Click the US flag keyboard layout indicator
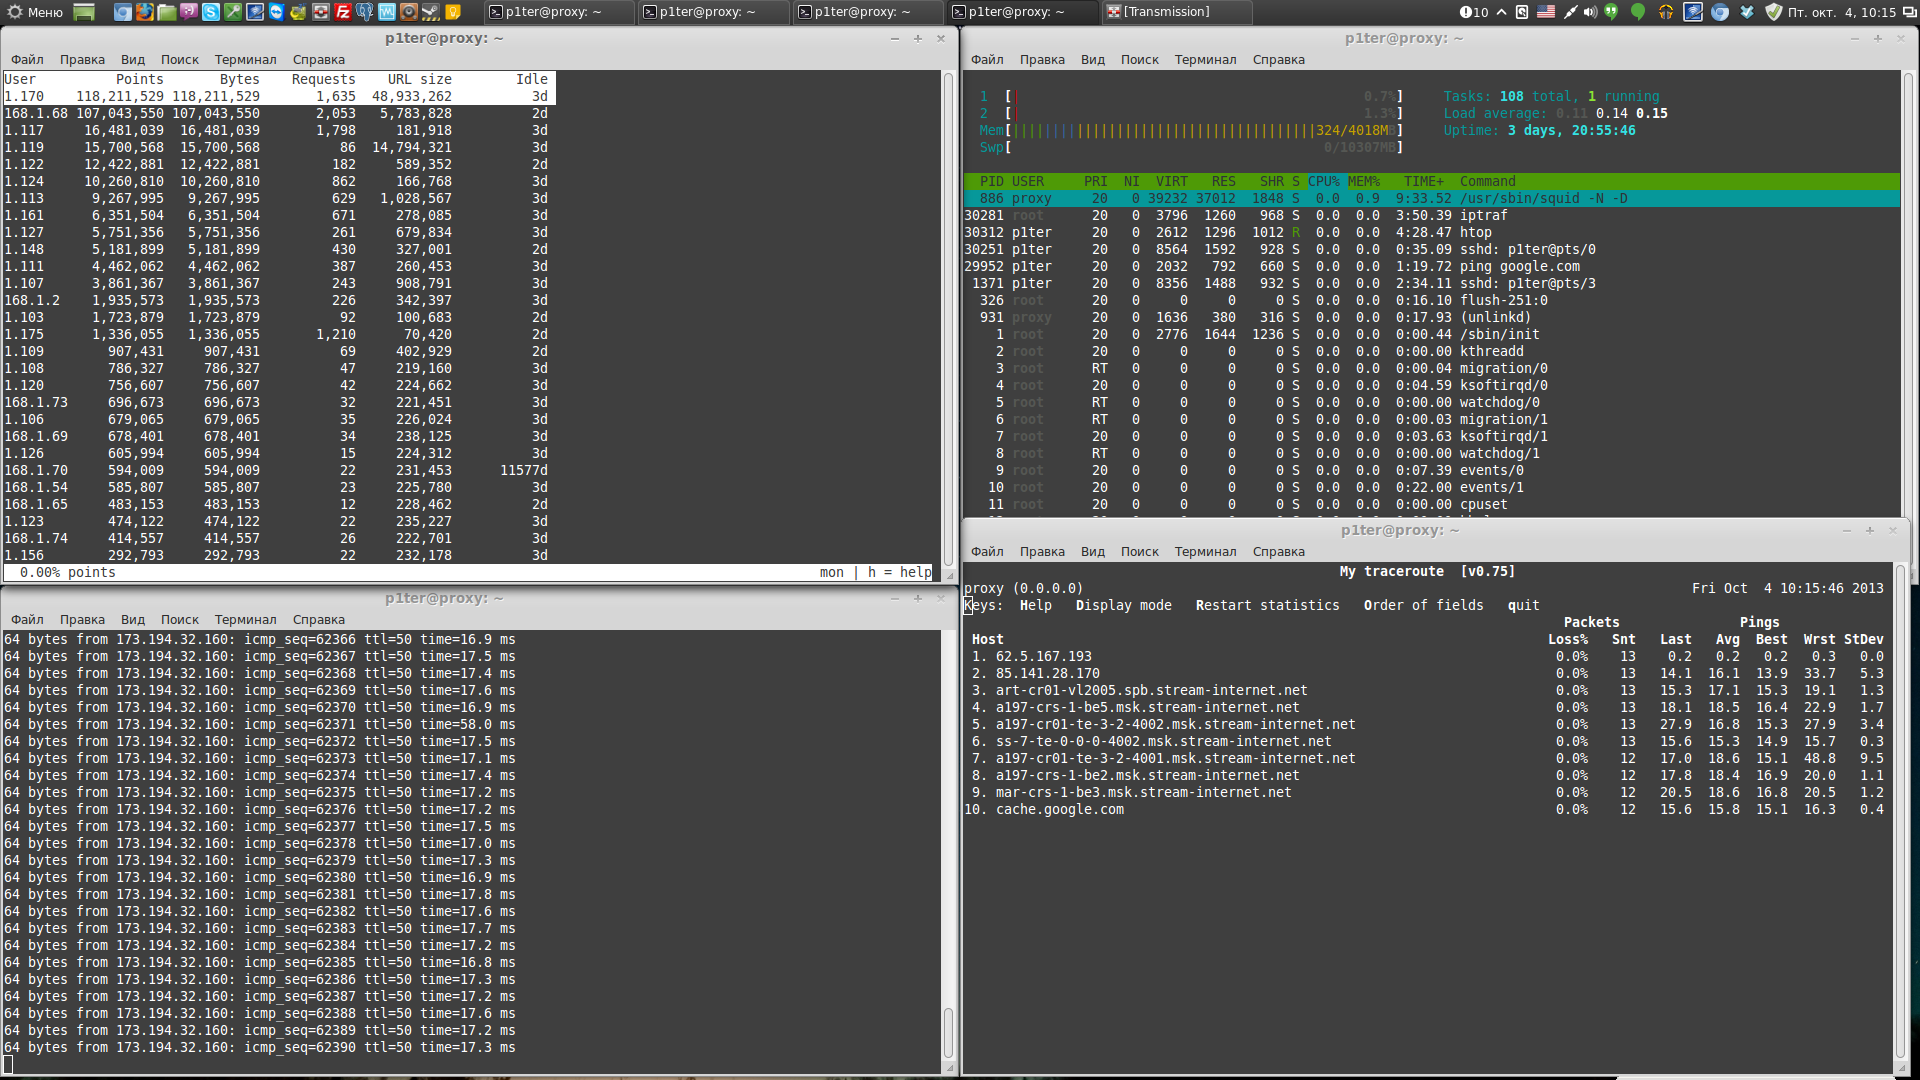The image size is (1920, 1080). click(x=1546, y=12)
